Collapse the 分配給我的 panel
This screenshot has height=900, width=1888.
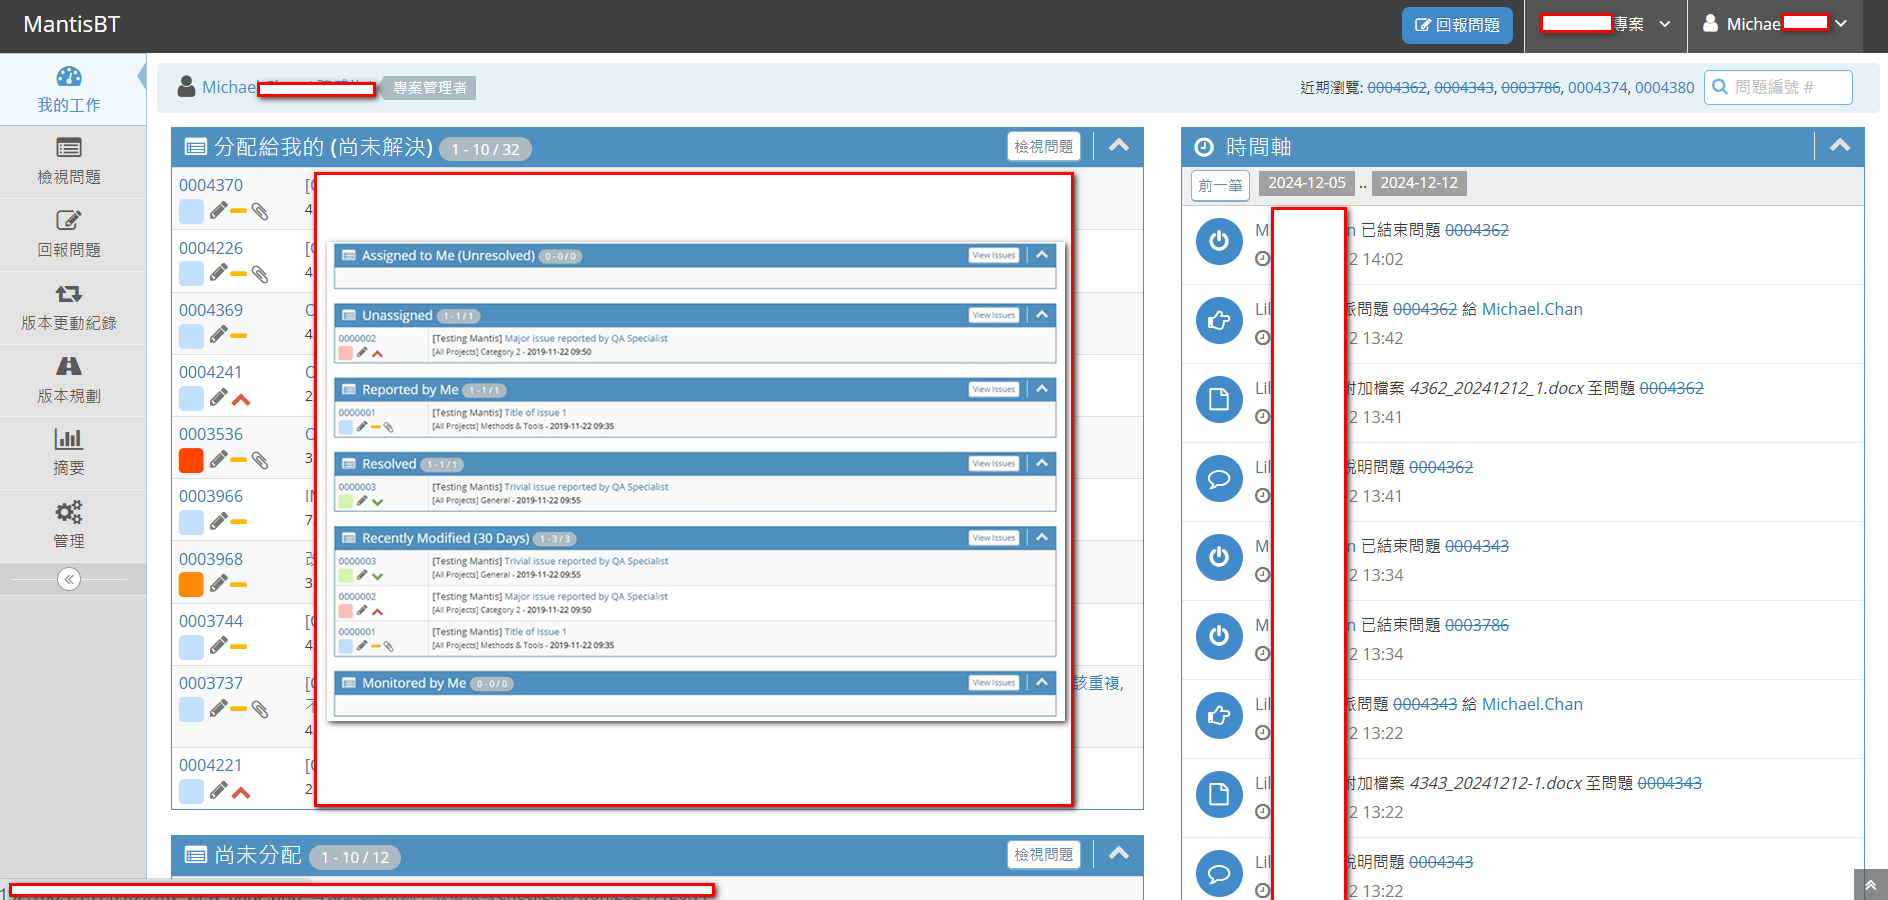point(1119,146)
